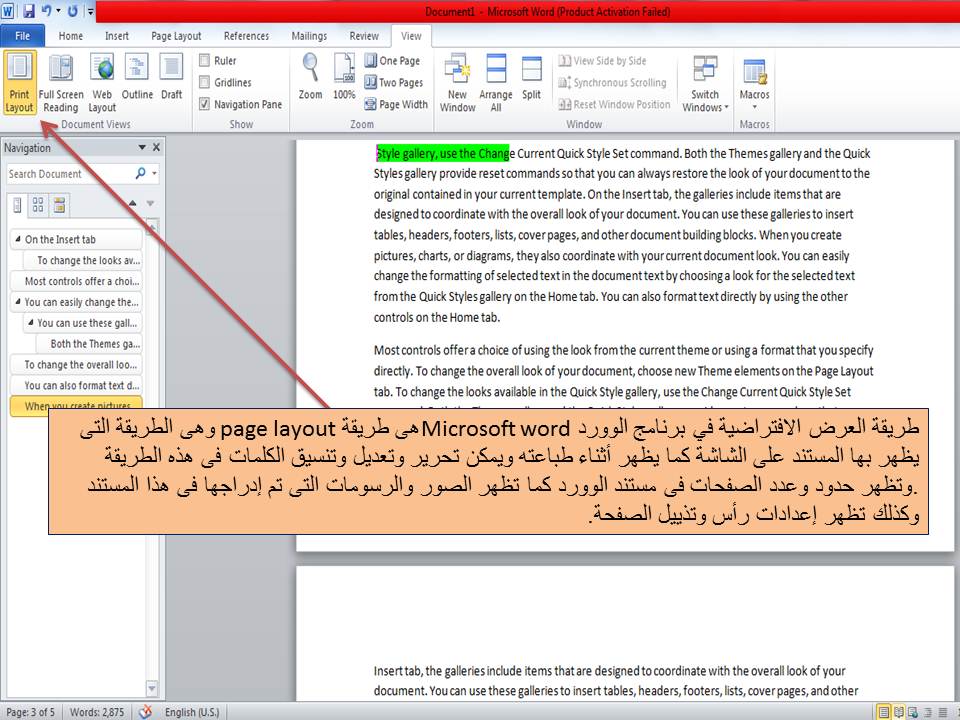960x720 pixels.
Task: Enable the Gridlines checkbox
Action: click(x=204, y=82)
